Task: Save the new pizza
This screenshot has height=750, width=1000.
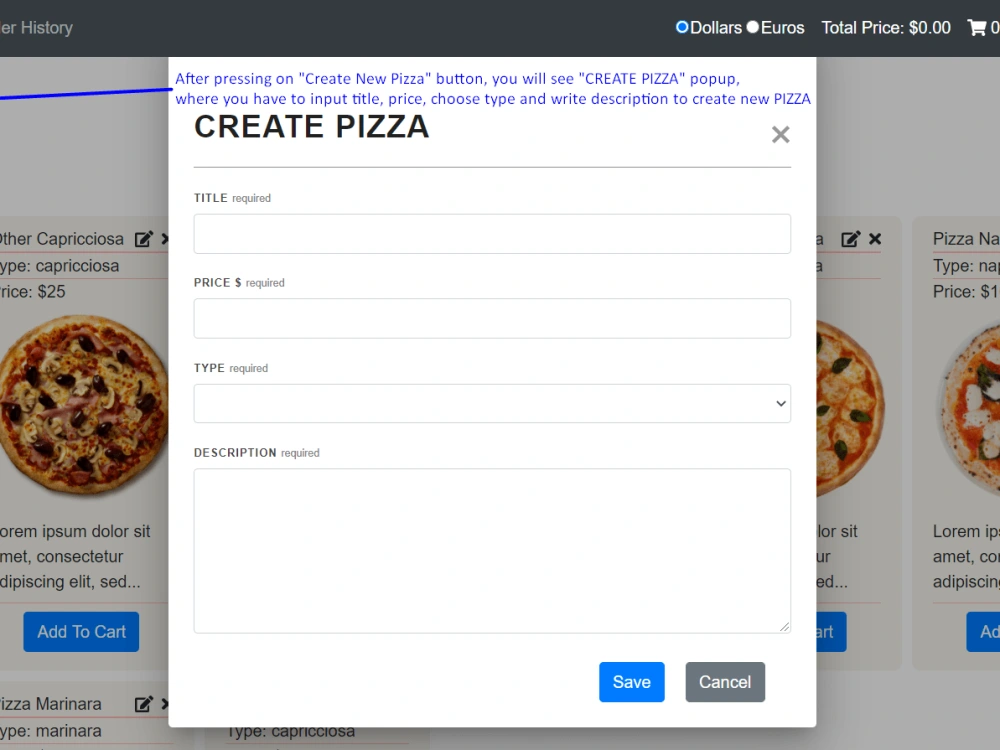Action: point(631,682)
